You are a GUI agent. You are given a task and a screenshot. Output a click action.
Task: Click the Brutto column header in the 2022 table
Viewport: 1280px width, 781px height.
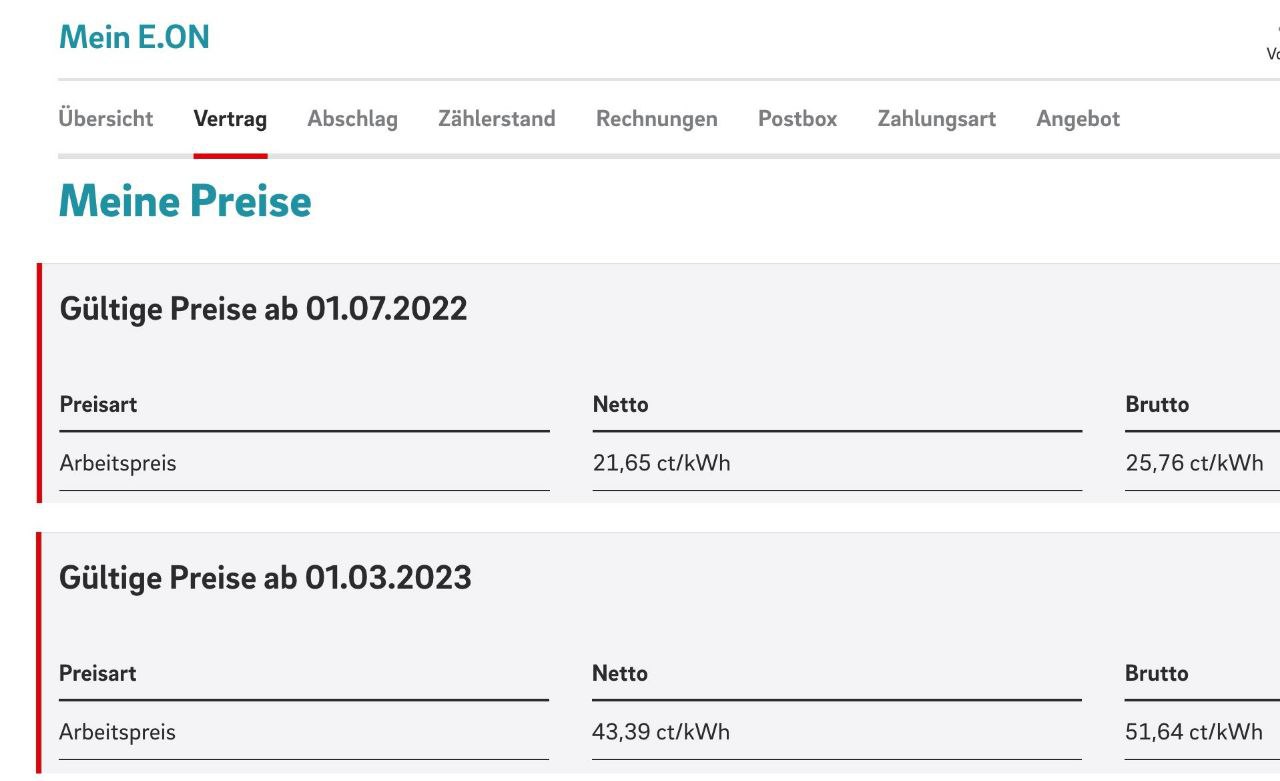[1157, 405]
